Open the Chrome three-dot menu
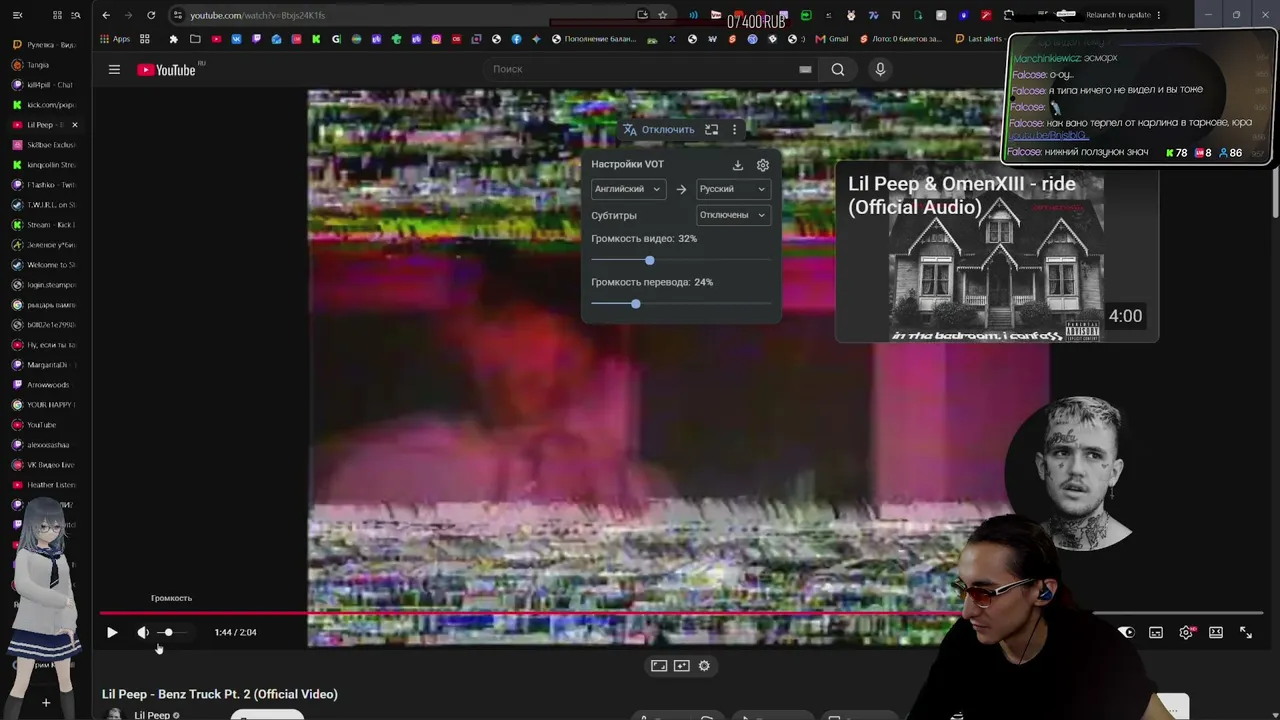Viewport: 1280px width, 720px height. click(1159, 15)
